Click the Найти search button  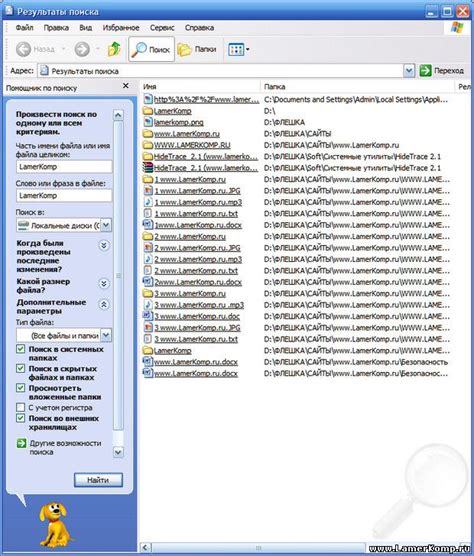click(x=98, y=480)
